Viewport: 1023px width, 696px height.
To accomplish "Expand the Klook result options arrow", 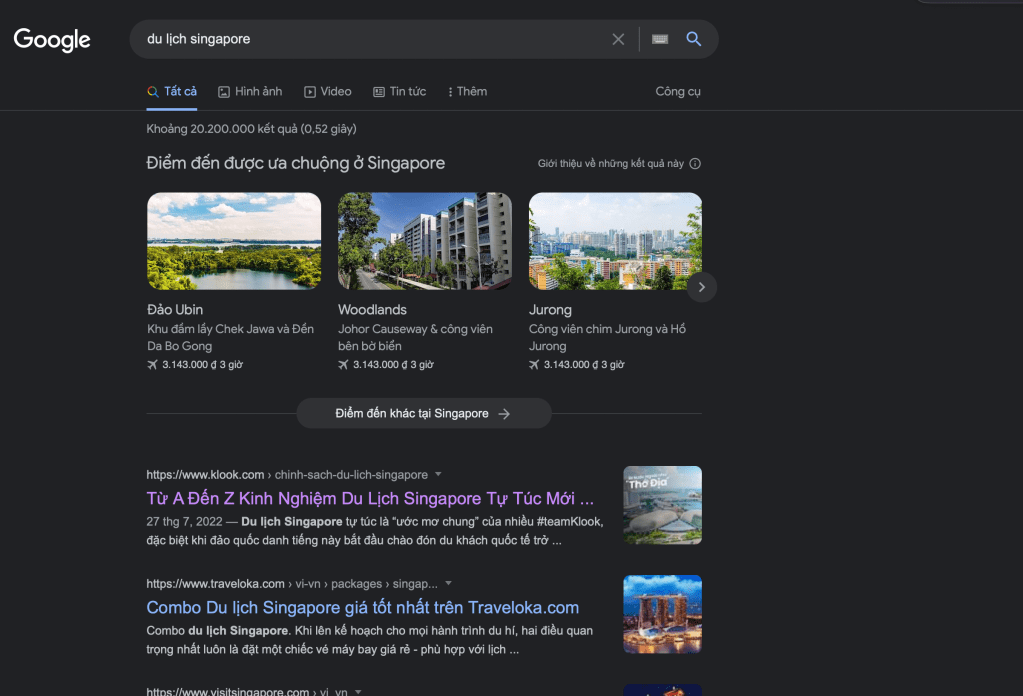I will 438,475.
